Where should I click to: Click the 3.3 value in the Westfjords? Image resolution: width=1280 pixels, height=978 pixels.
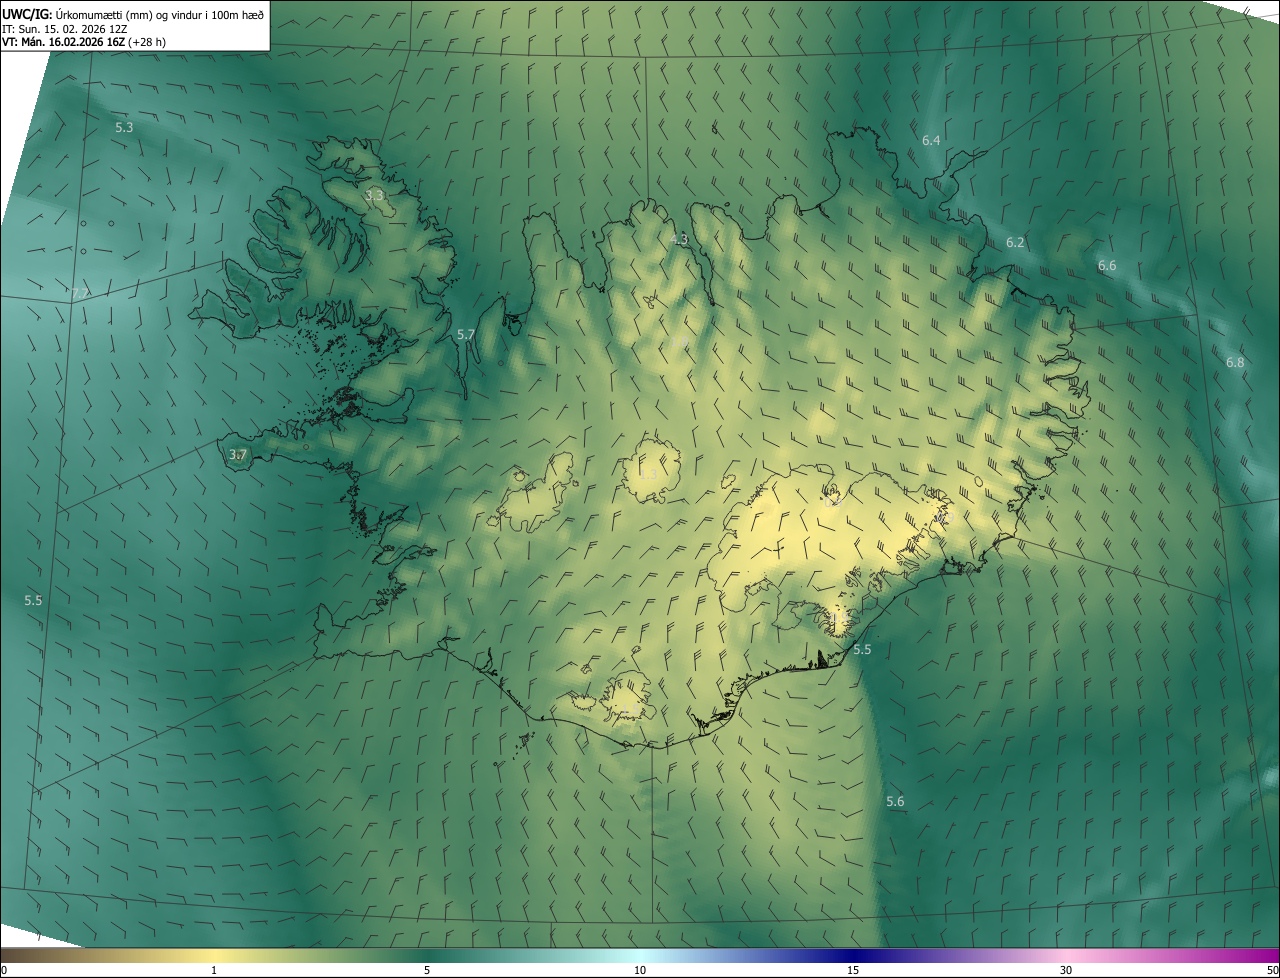point(374,196)
